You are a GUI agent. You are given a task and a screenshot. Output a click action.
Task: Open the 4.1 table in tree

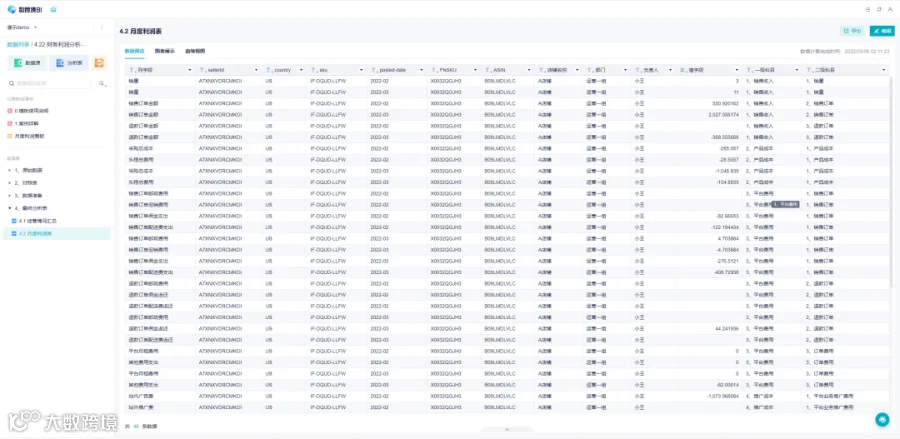click(x=34, y=221)
